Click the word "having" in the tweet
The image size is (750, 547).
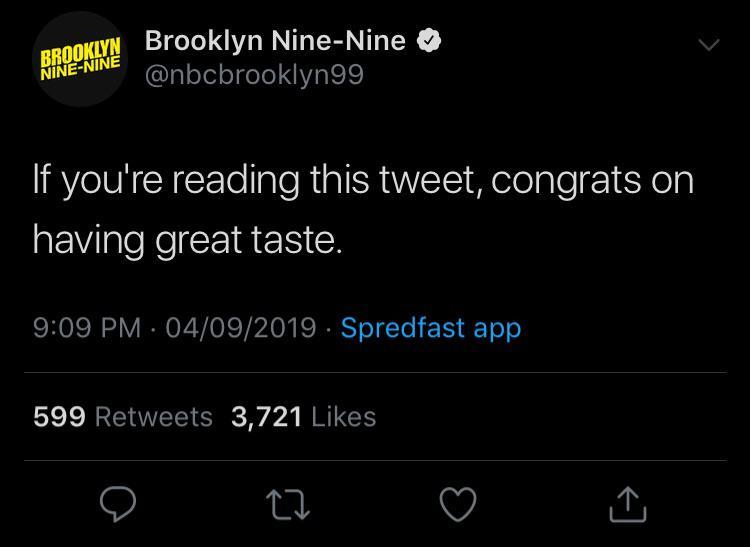pyautogui.click(x=88, y=240)
